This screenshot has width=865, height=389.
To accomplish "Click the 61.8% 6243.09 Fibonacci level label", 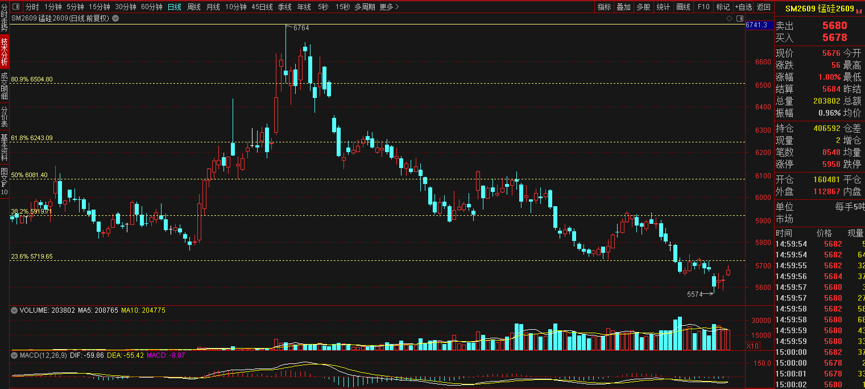I will [33, 138].
